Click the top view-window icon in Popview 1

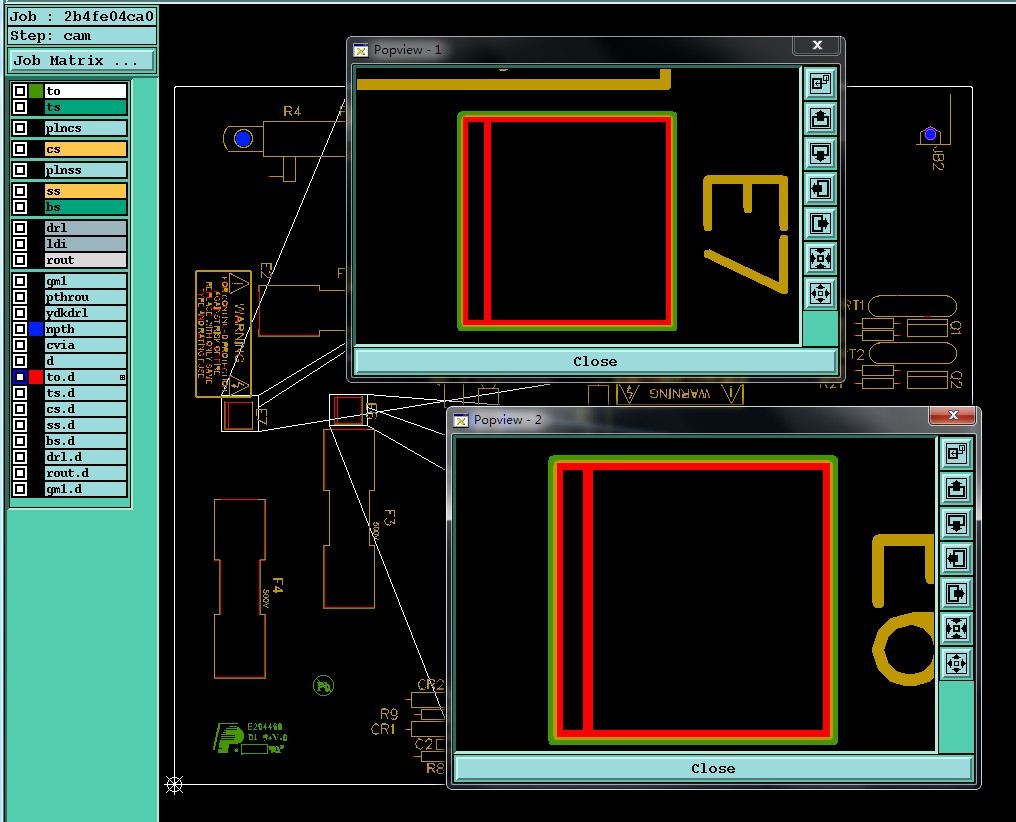[x=820, y=83]
